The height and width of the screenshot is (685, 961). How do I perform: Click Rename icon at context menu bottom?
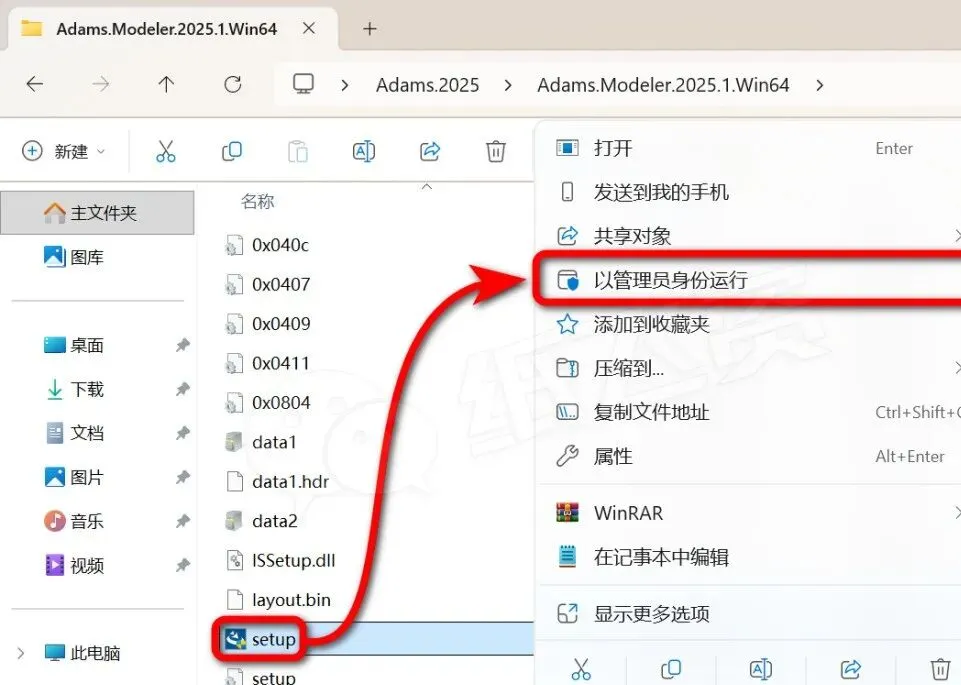click(761, 669)
